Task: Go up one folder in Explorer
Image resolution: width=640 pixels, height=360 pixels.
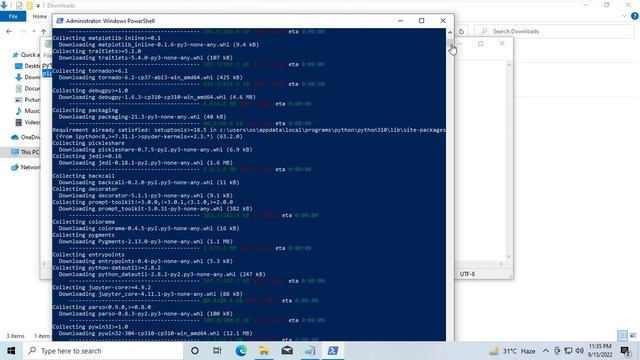Action: pyautogui.click(x=43, y=31)
